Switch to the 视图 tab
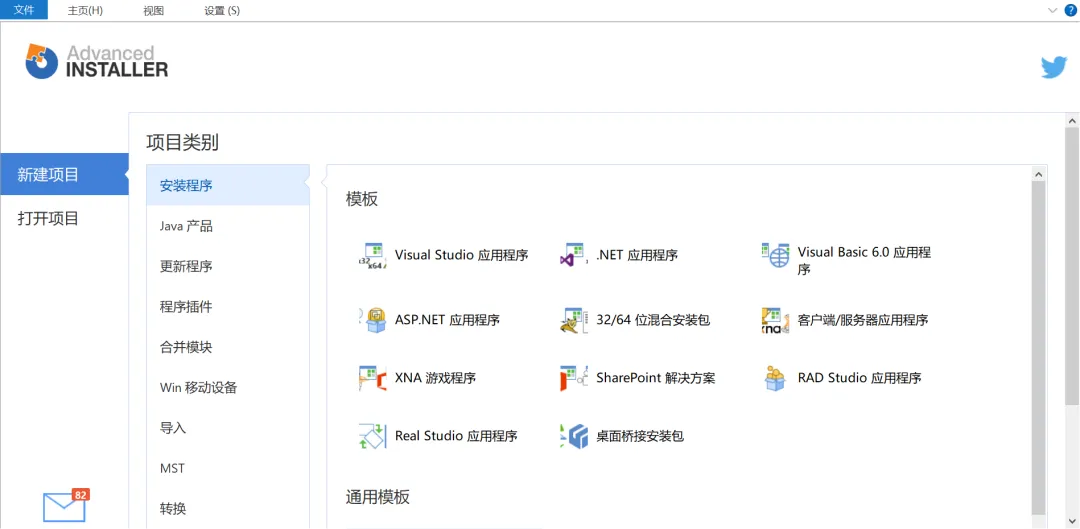This screenshot has width=1080, height=529. [154, 10]
